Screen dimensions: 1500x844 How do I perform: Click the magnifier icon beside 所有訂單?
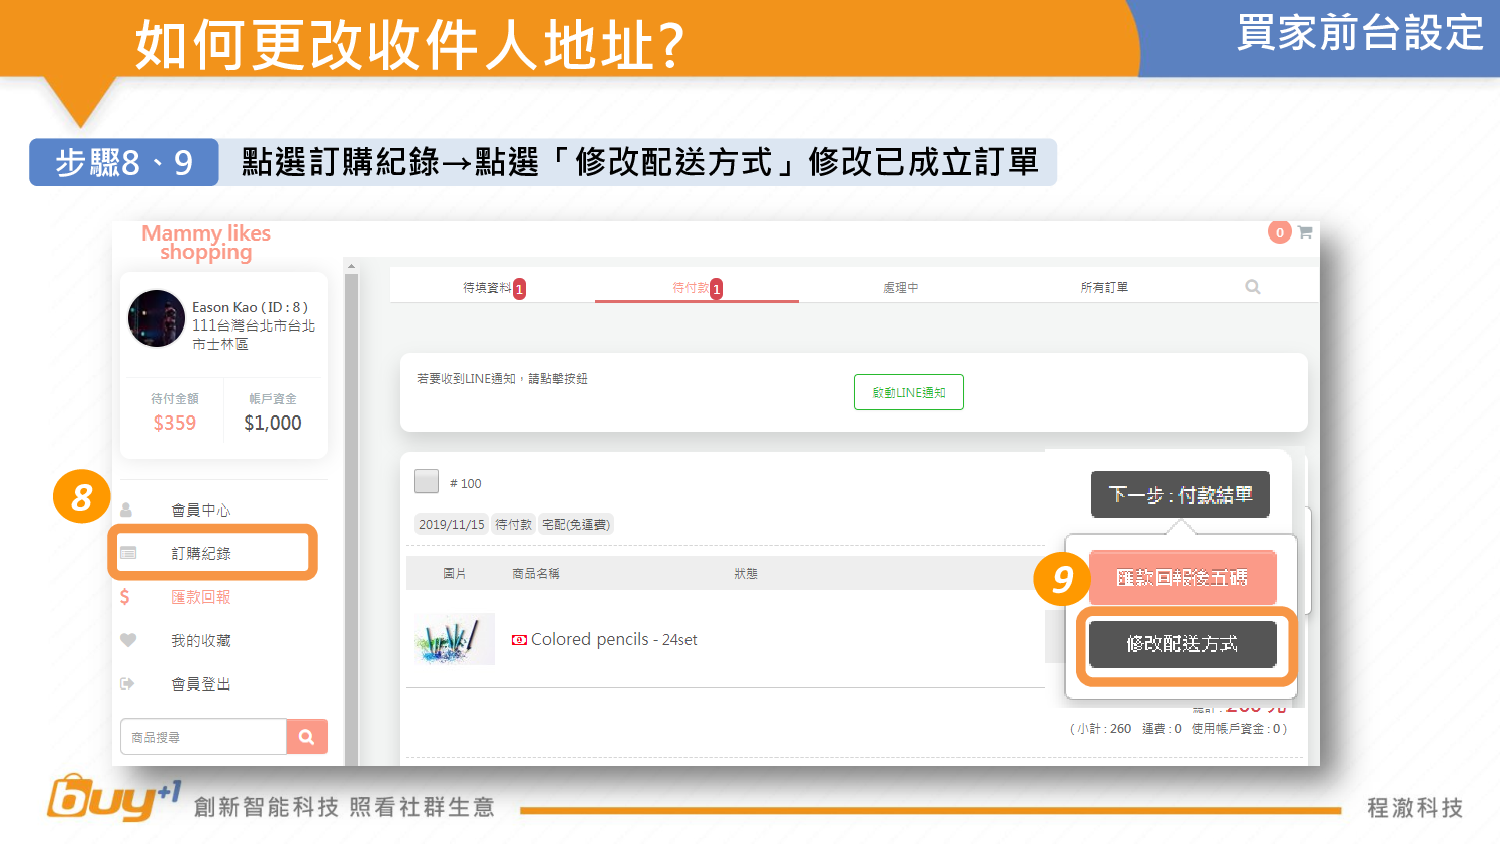click(x=1252, y=287)
